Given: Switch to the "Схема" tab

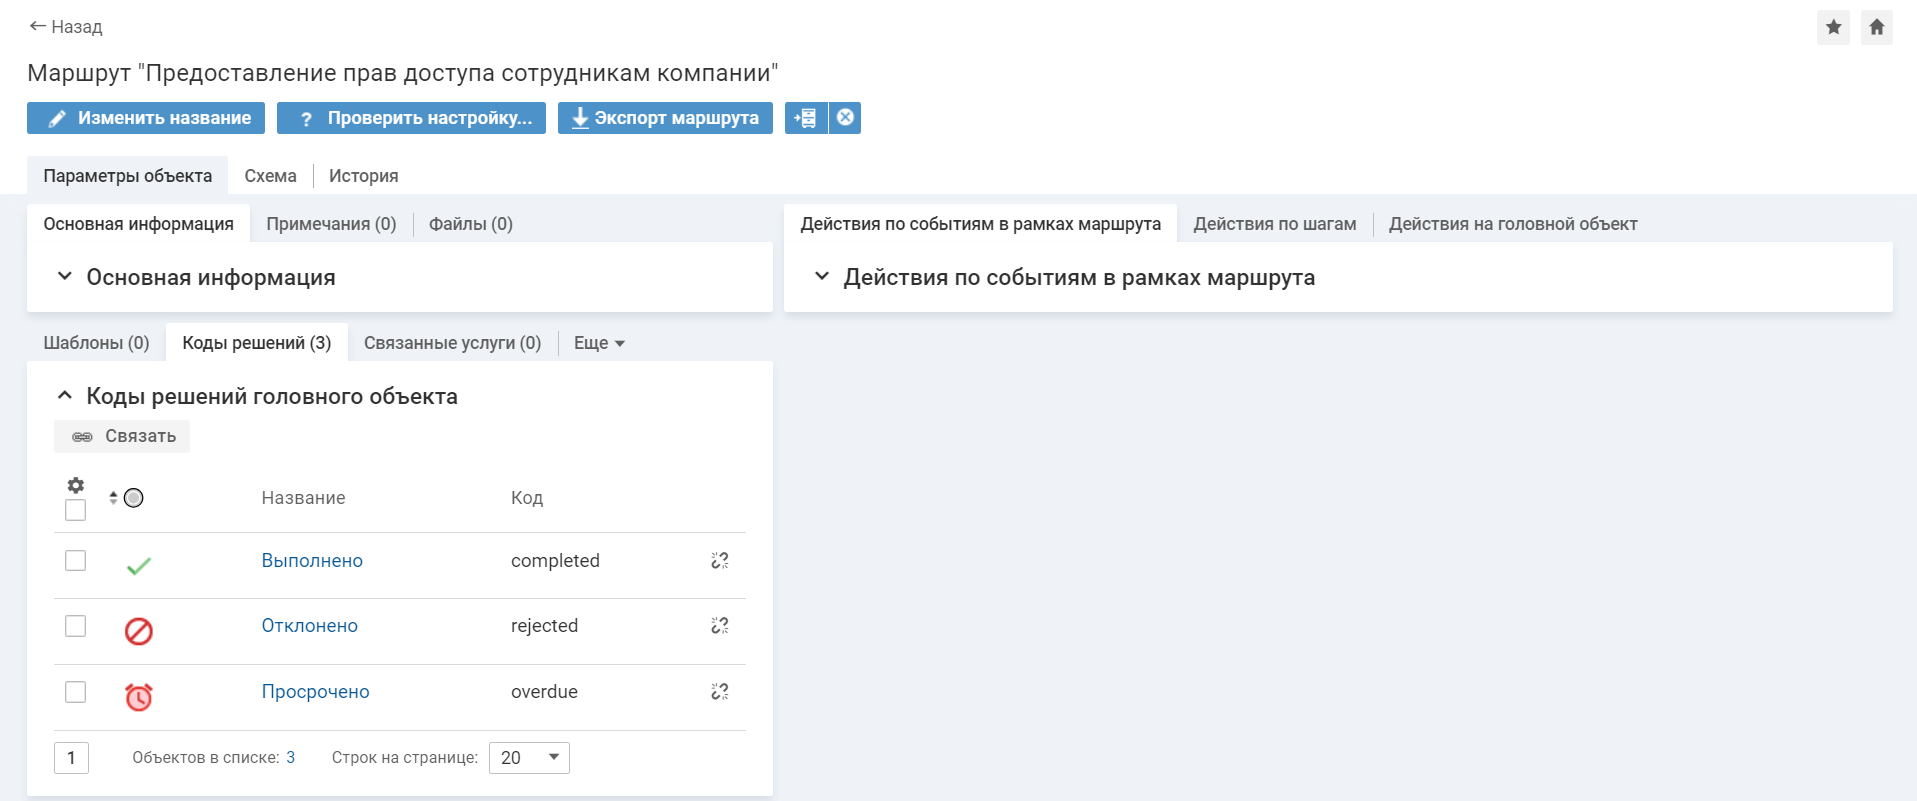Looking at the screenshot, I should [x=270, y=176].
